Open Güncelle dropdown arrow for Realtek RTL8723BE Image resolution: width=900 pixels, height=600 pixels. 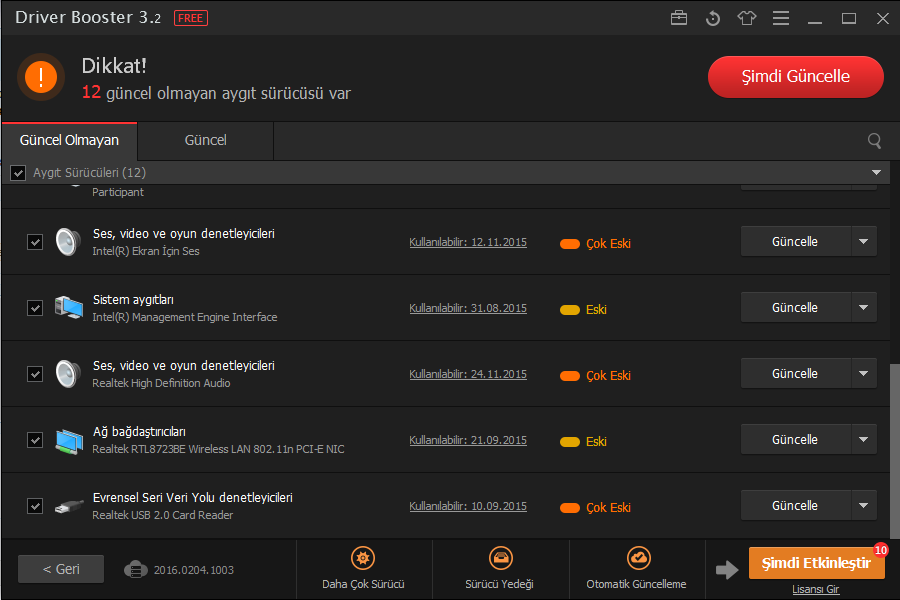click(863, 439)
